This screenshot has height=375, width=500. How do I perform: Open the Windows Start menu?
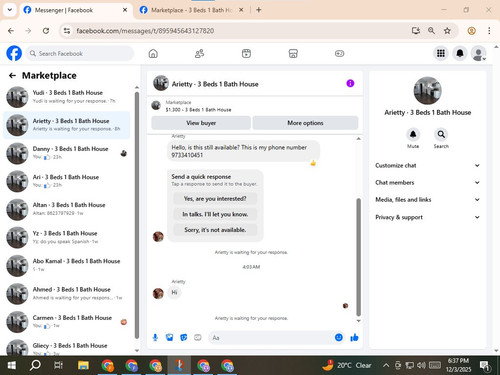pos(12,365)
